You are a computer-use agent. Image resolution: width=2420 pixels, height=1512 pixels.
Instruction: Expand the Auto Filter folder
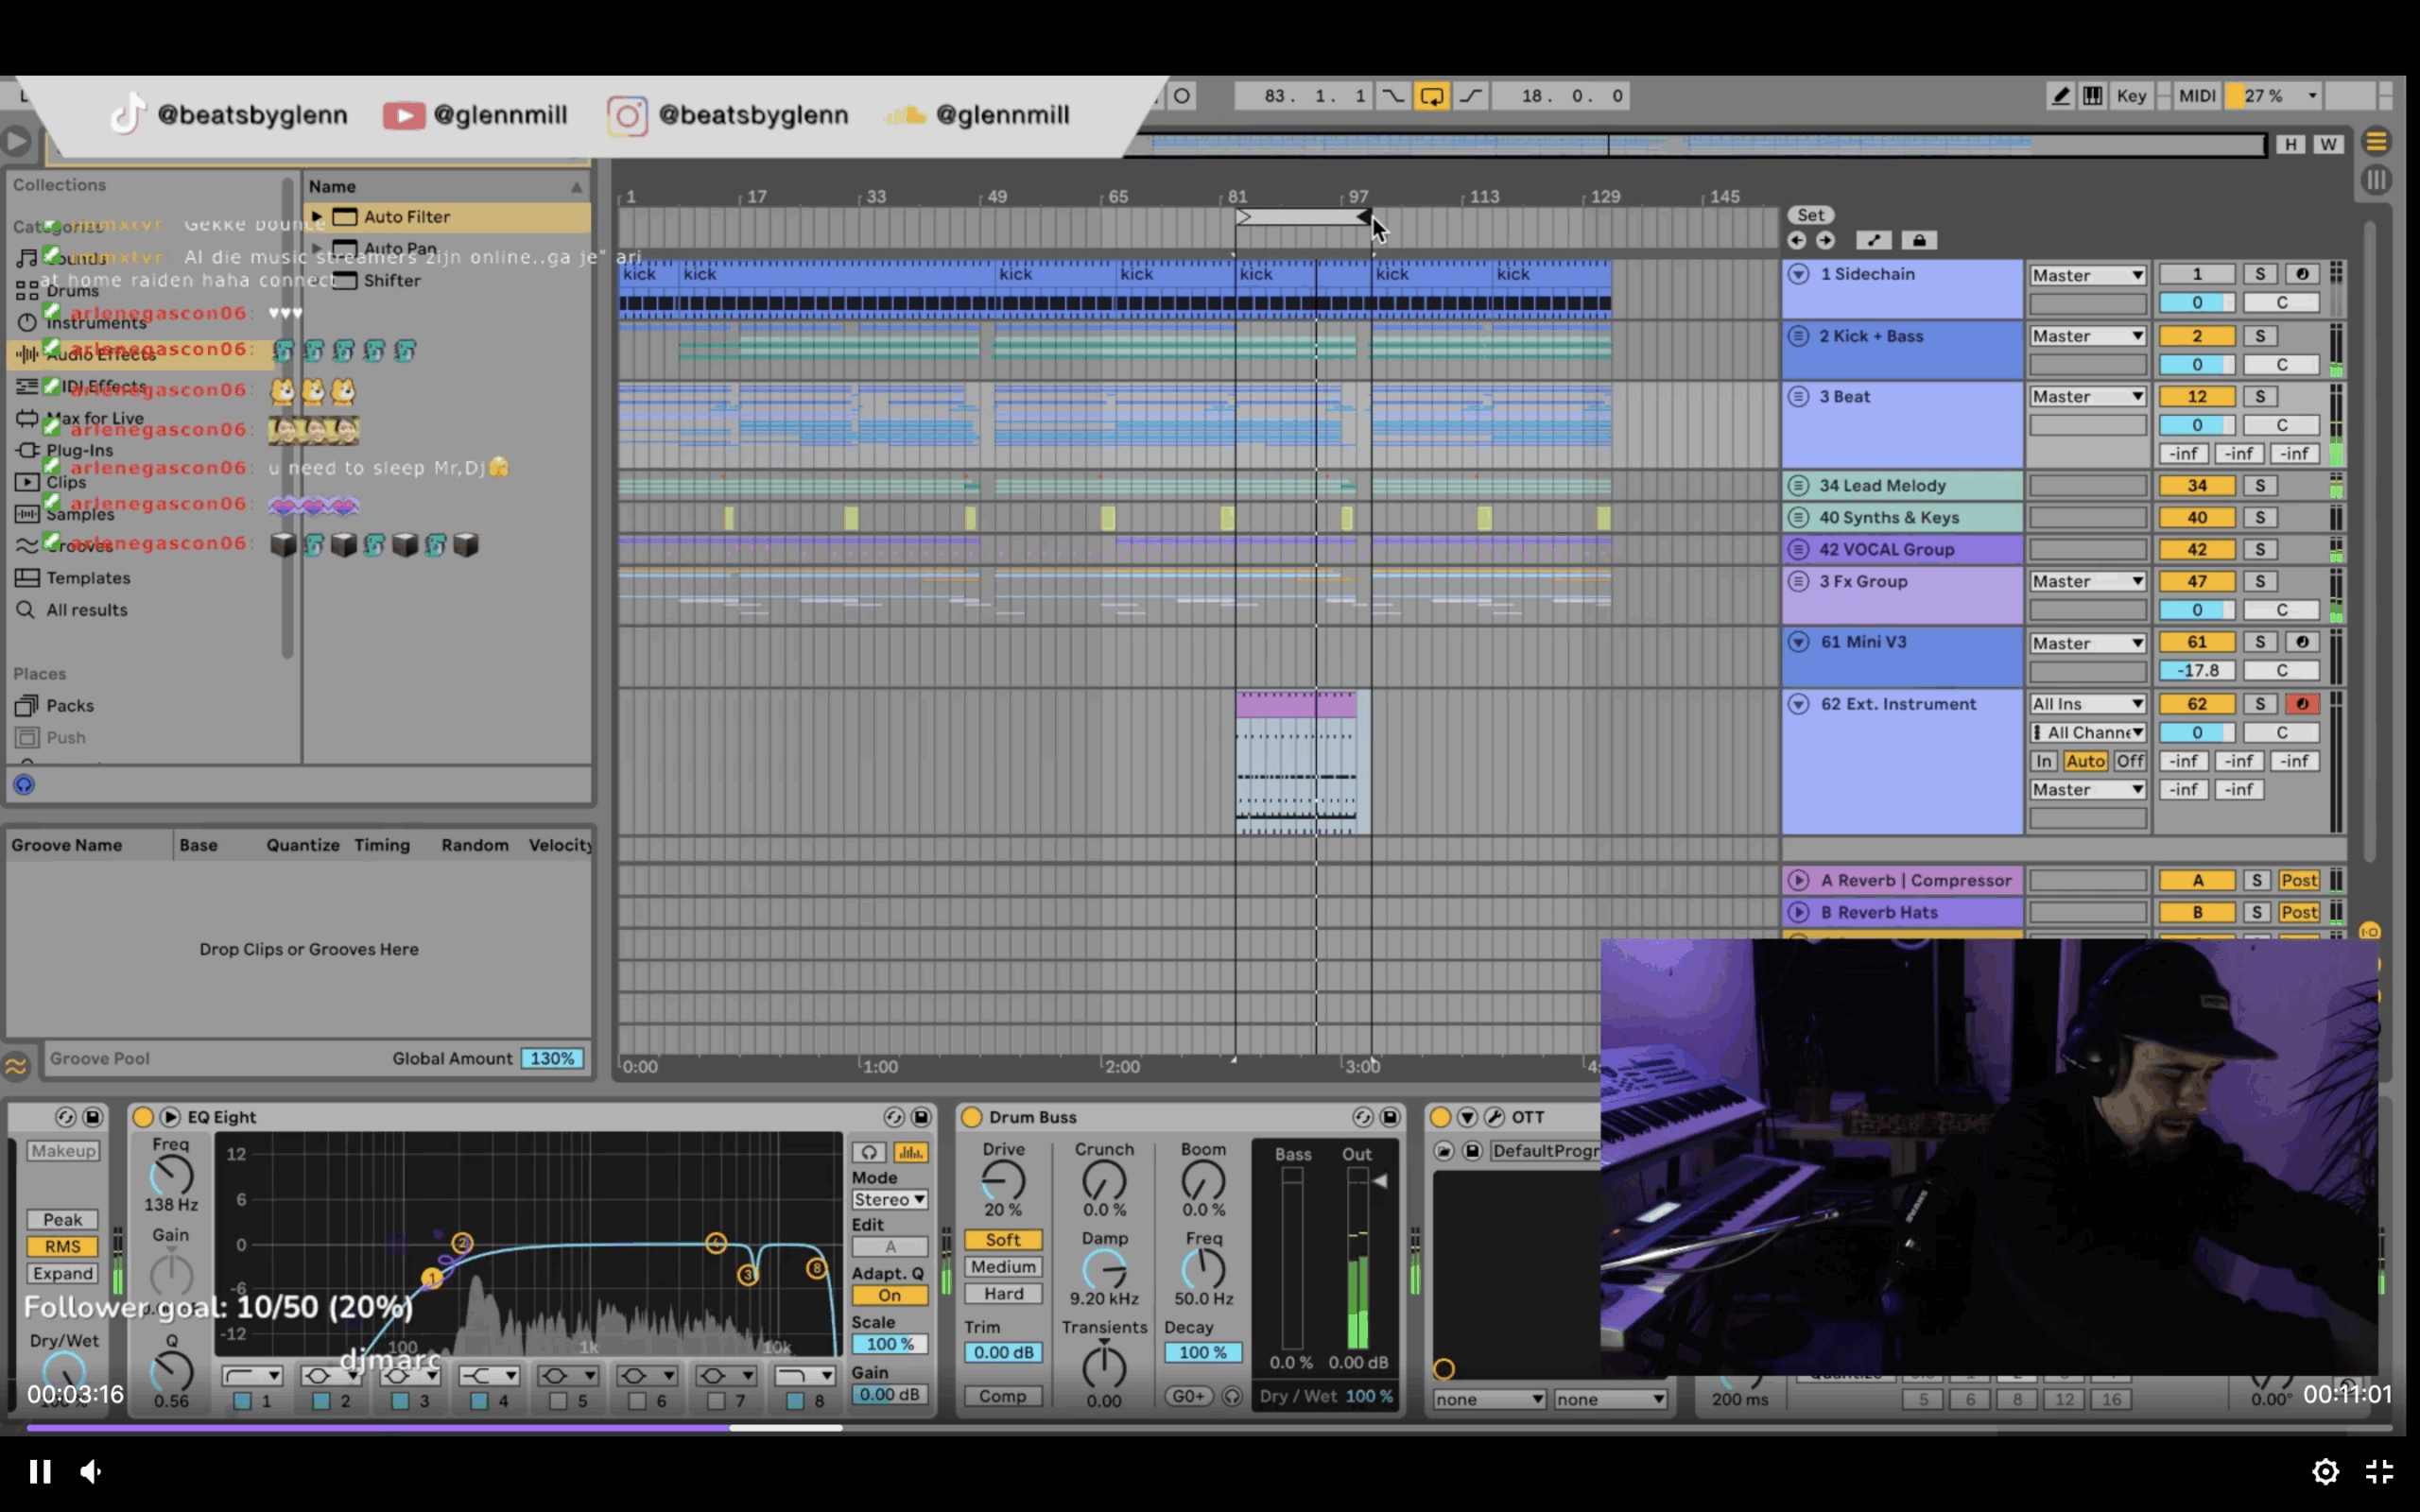pos(317,216)
